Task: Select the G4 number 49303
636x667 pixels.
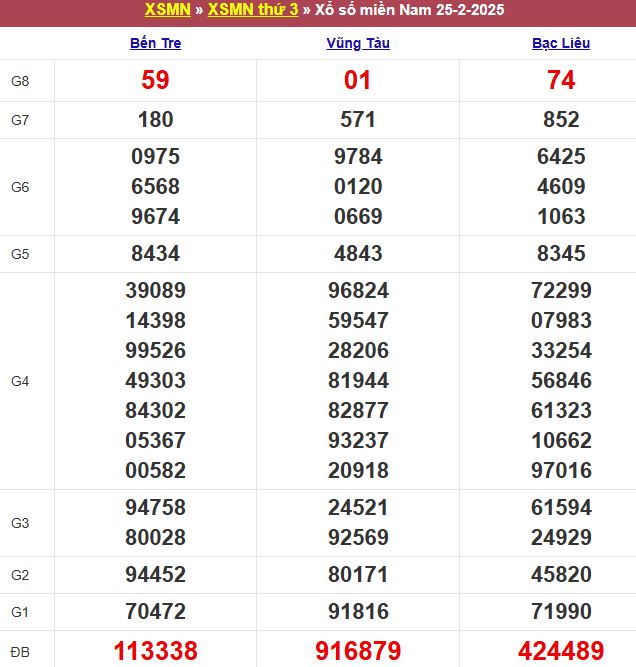Action: pyautogui.click(x=155, y=380)
